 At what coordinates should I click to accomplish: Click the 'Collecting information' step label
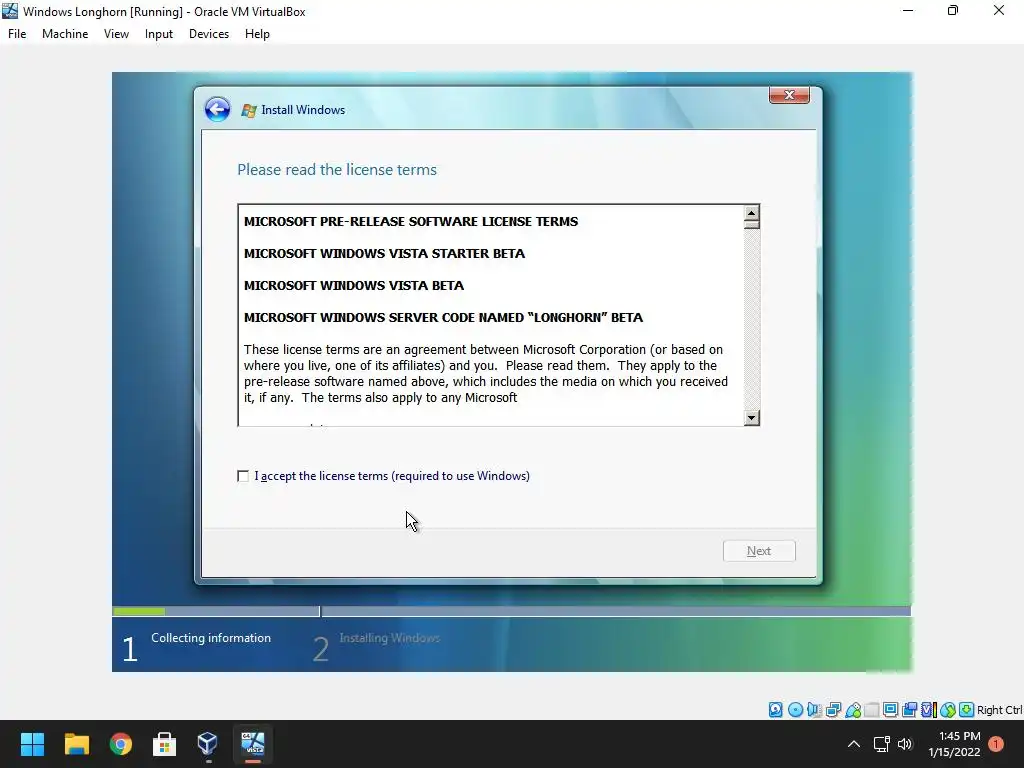[x=211, y=638]
